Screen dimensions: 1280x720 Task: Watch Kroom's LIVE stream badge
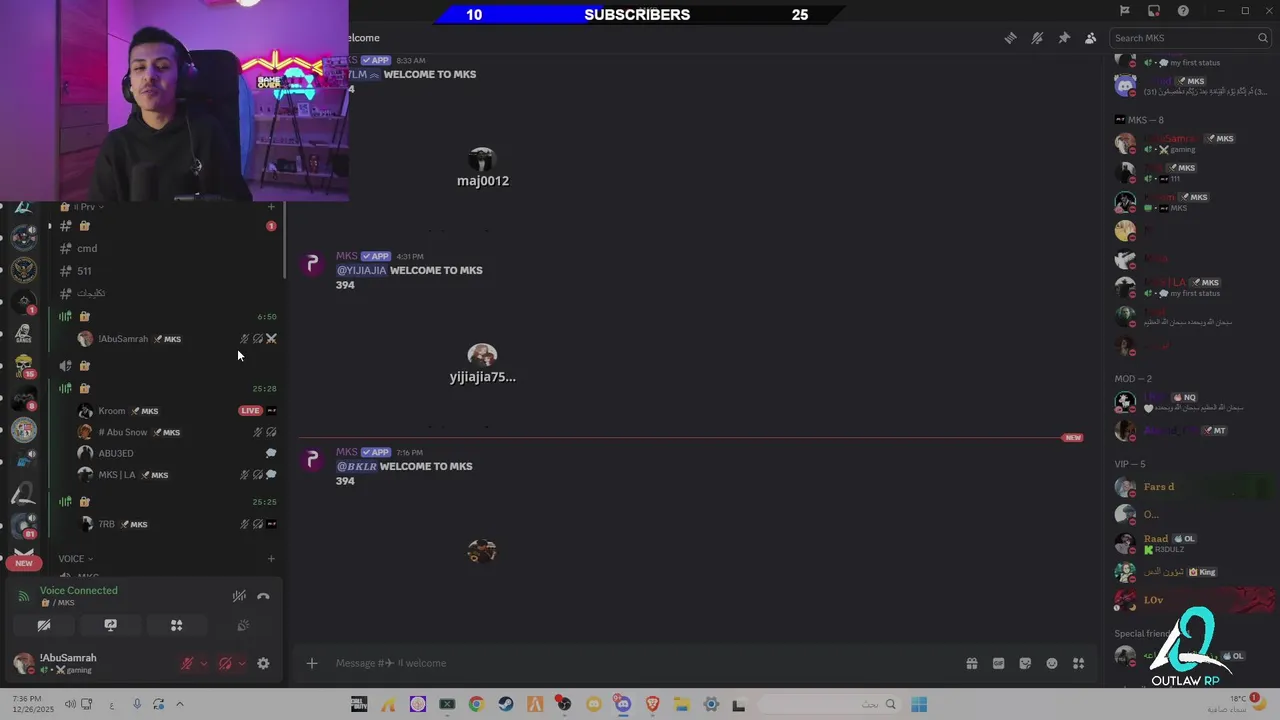tap(250, 411)
